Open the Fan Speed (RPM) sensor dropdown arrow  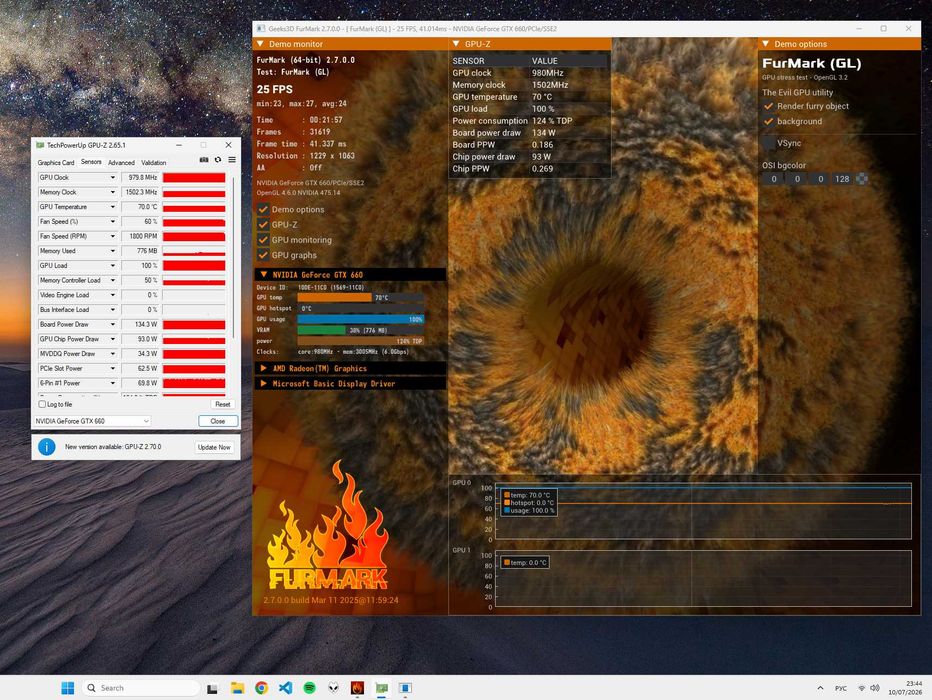coord(112,237)
